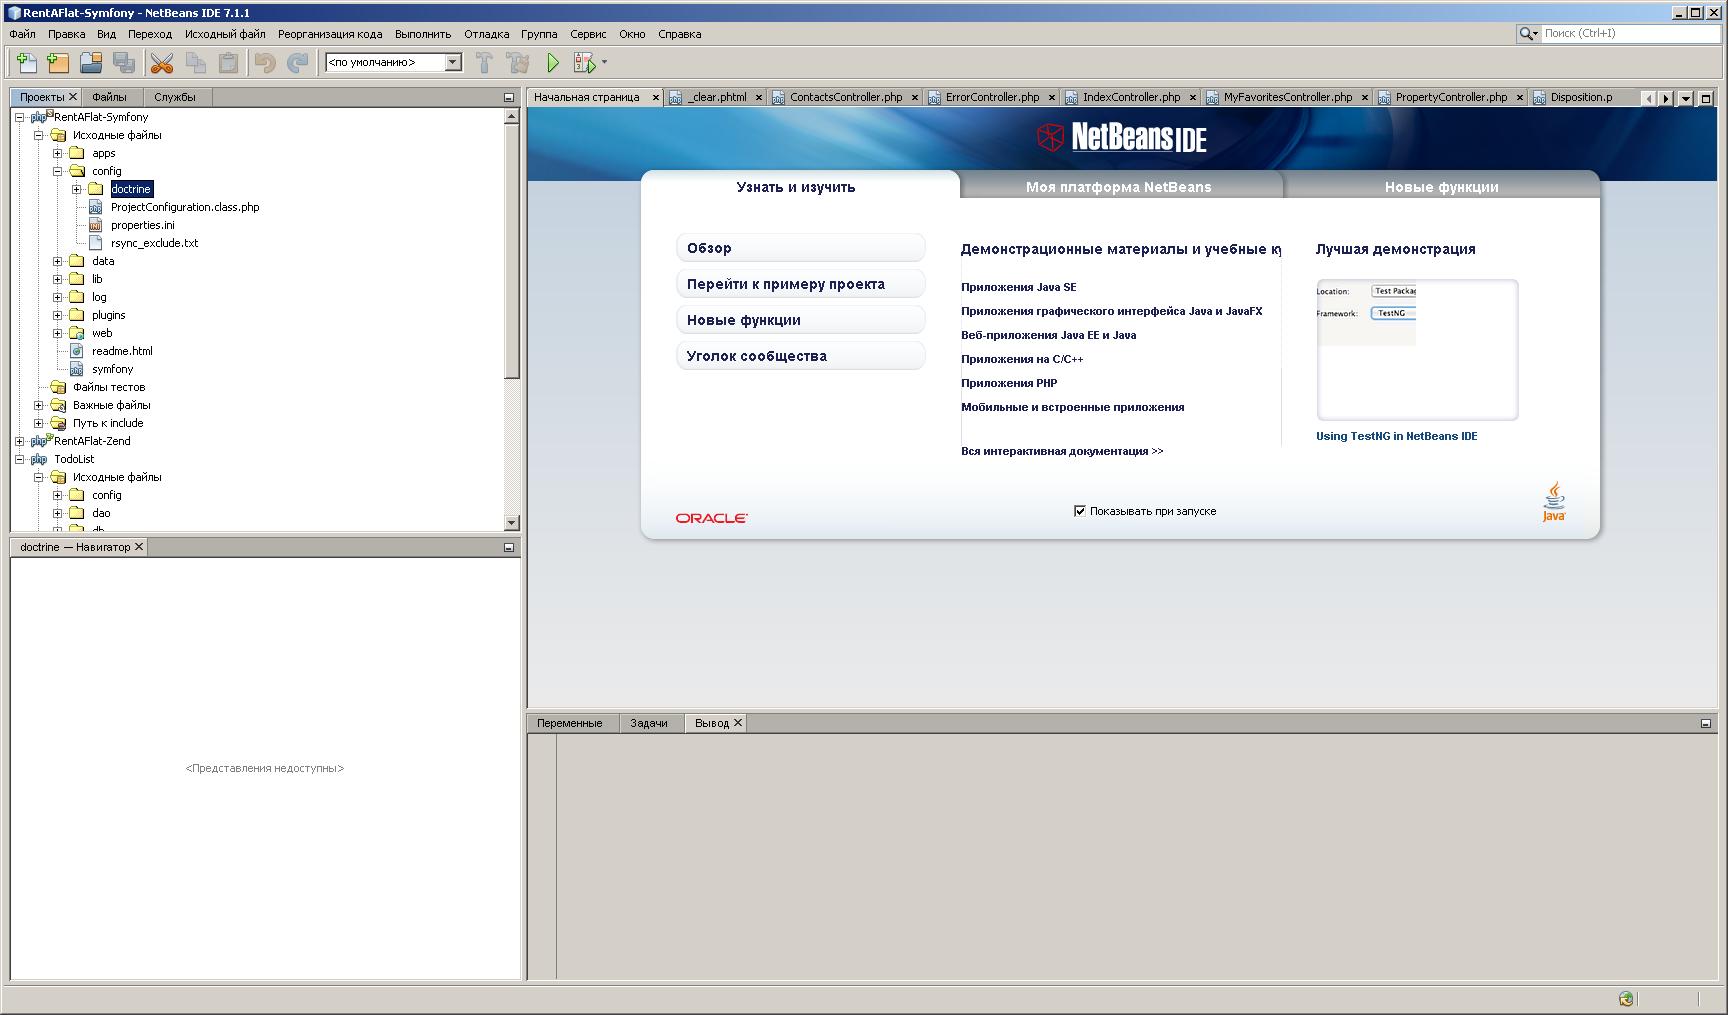Screen dimensions: 1728x1015
Task: Expand the Путь к include node
Action: point(39,423)
